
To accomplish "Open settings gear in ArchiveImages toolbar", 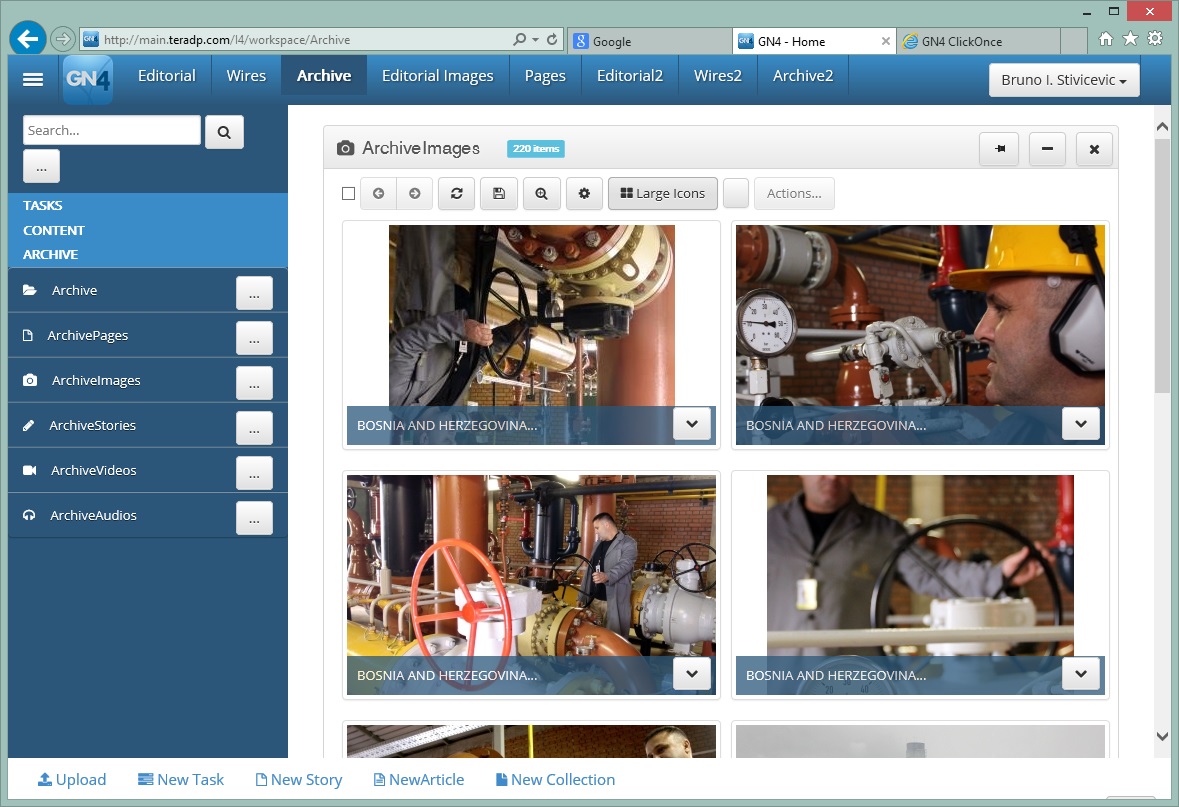I will (584, 193).
